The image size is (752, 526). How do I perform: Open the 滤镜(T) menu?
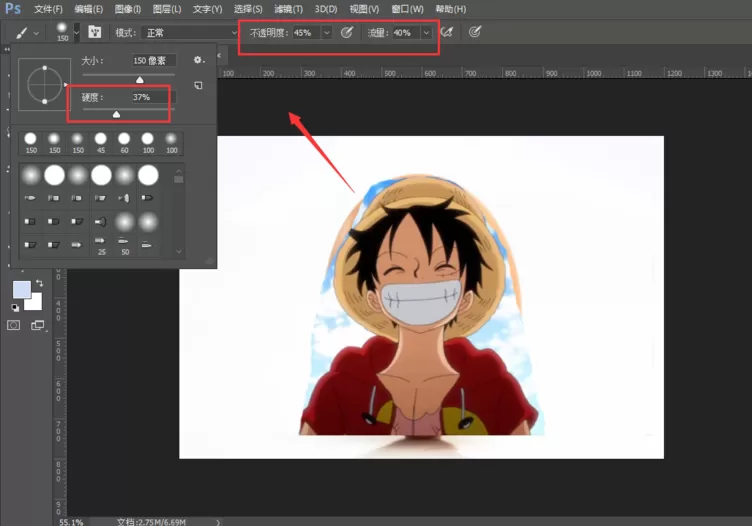[x=288, y=9]
